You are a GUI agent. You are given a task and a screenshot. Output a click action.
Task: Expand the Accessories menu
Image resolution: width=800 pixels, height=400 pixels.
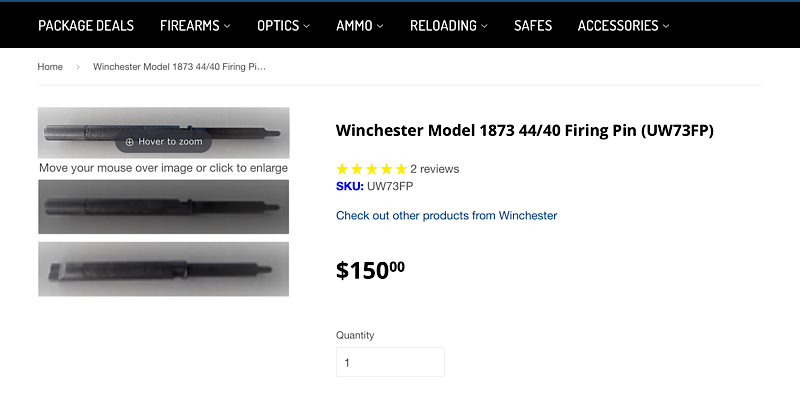point(623,25)
